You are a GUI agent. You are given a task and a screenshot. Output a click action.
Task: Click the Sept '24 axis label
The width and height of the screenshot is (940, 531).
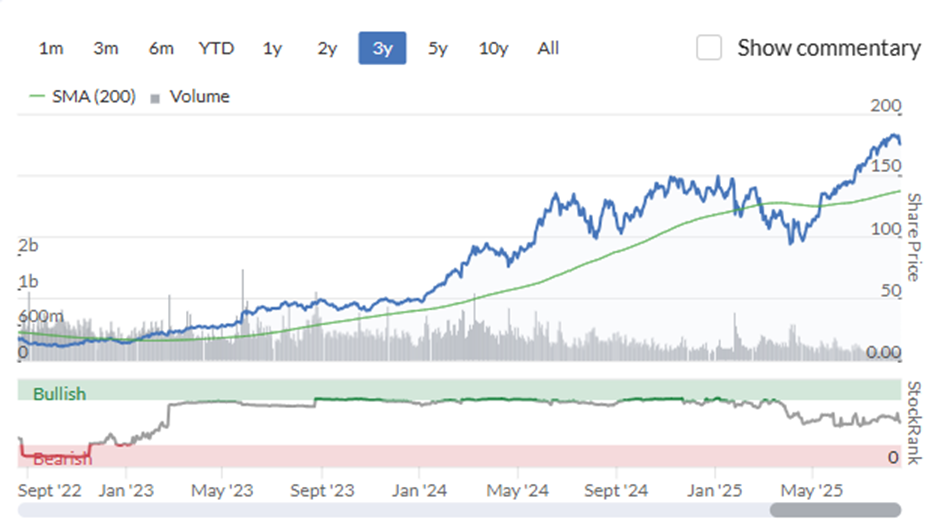[616, 491]
